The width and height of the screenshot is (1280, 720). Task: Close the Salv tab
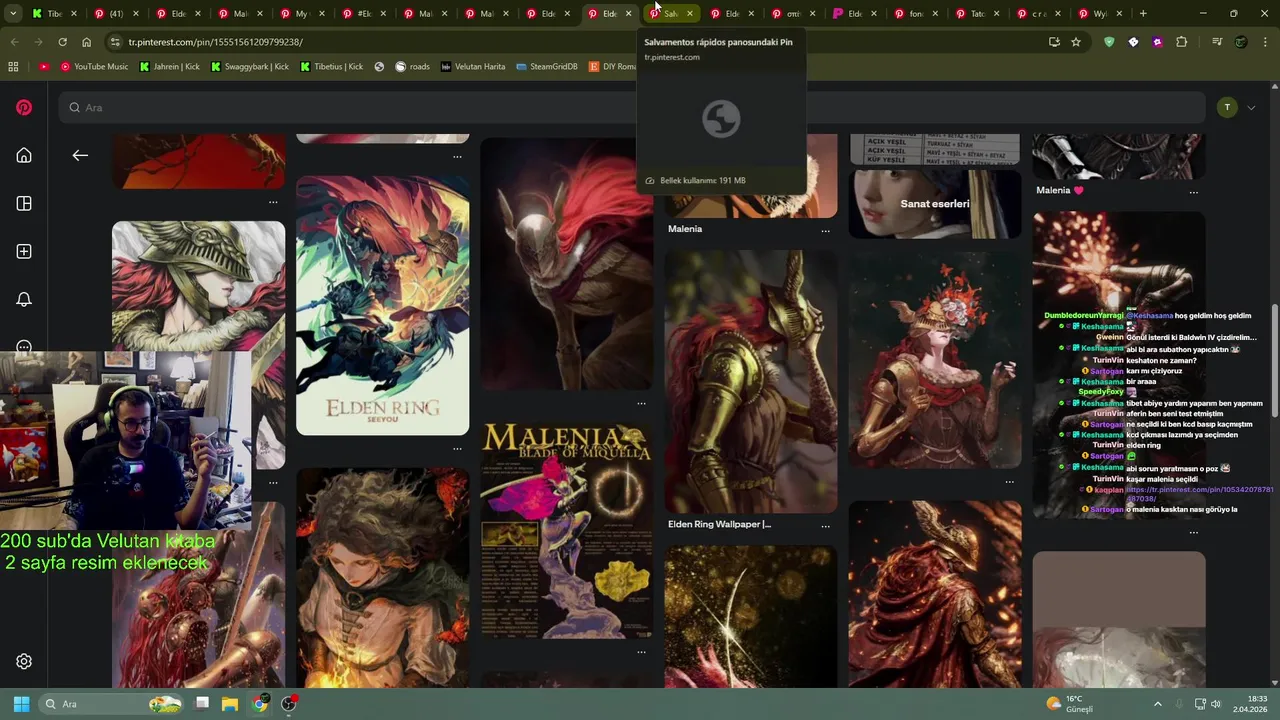click(690, 14)
